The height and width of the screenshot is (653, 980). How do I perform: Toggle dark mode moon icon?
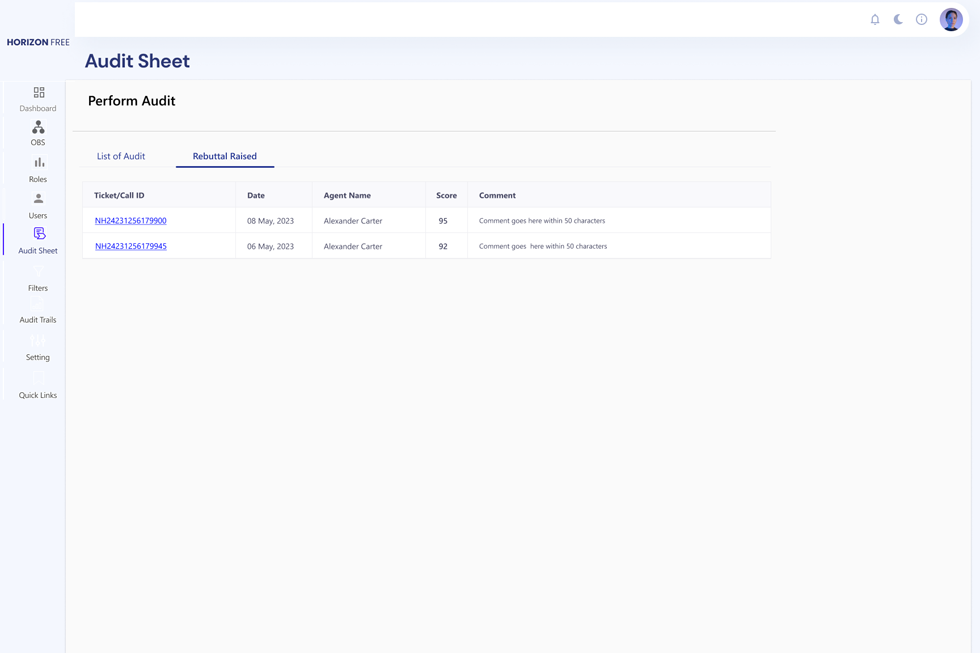[x=898, y=19]
